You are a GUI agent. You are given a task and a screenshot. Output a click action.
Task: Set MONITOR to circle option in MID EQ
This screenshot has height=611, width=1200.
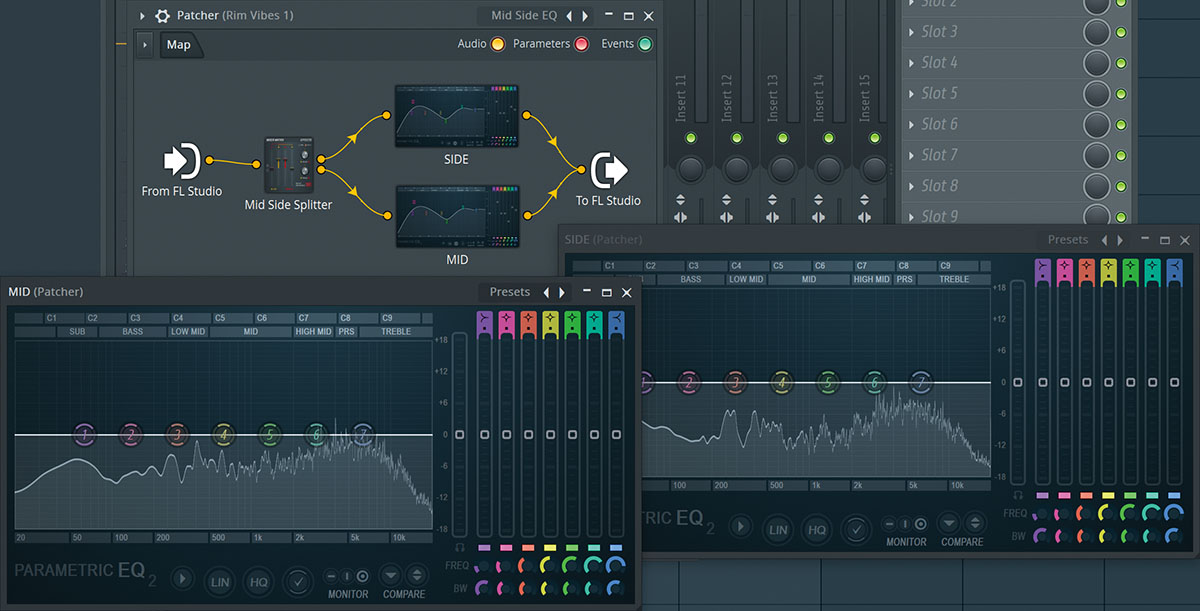[362, 576]
